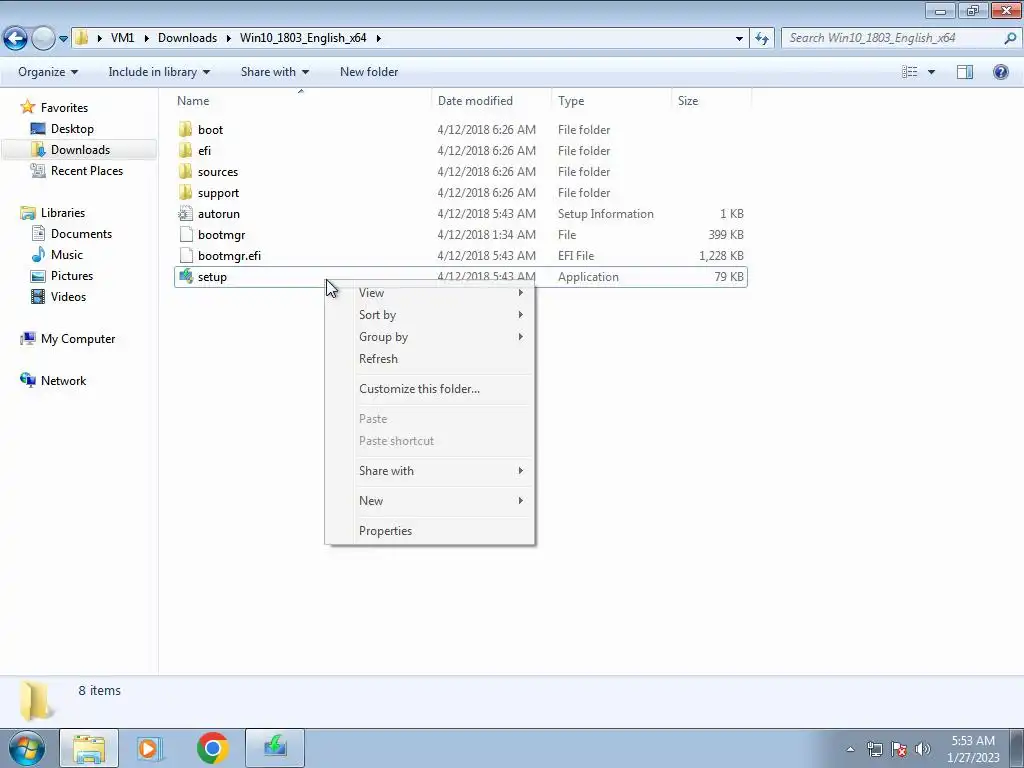Image resolution: width=1024 pixels, height=768 pixels.
Task: Open the More view options arrow
Action: (931, 72)
